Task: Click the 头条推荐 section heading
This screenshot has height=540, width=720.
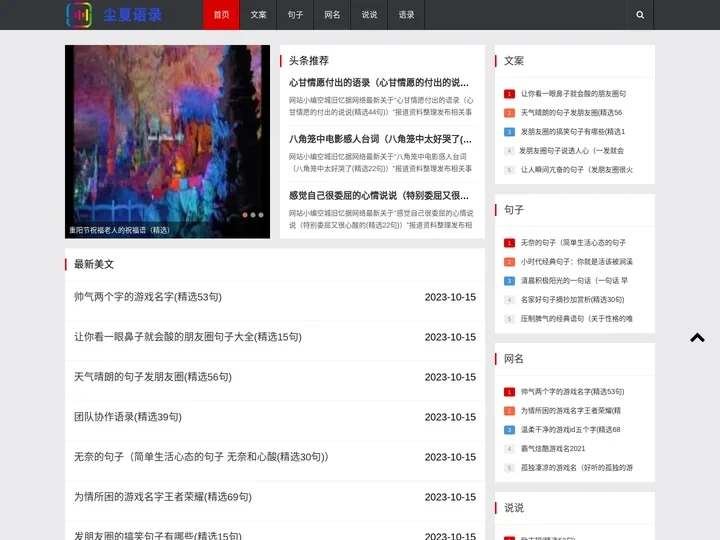Action: [309, 61]
